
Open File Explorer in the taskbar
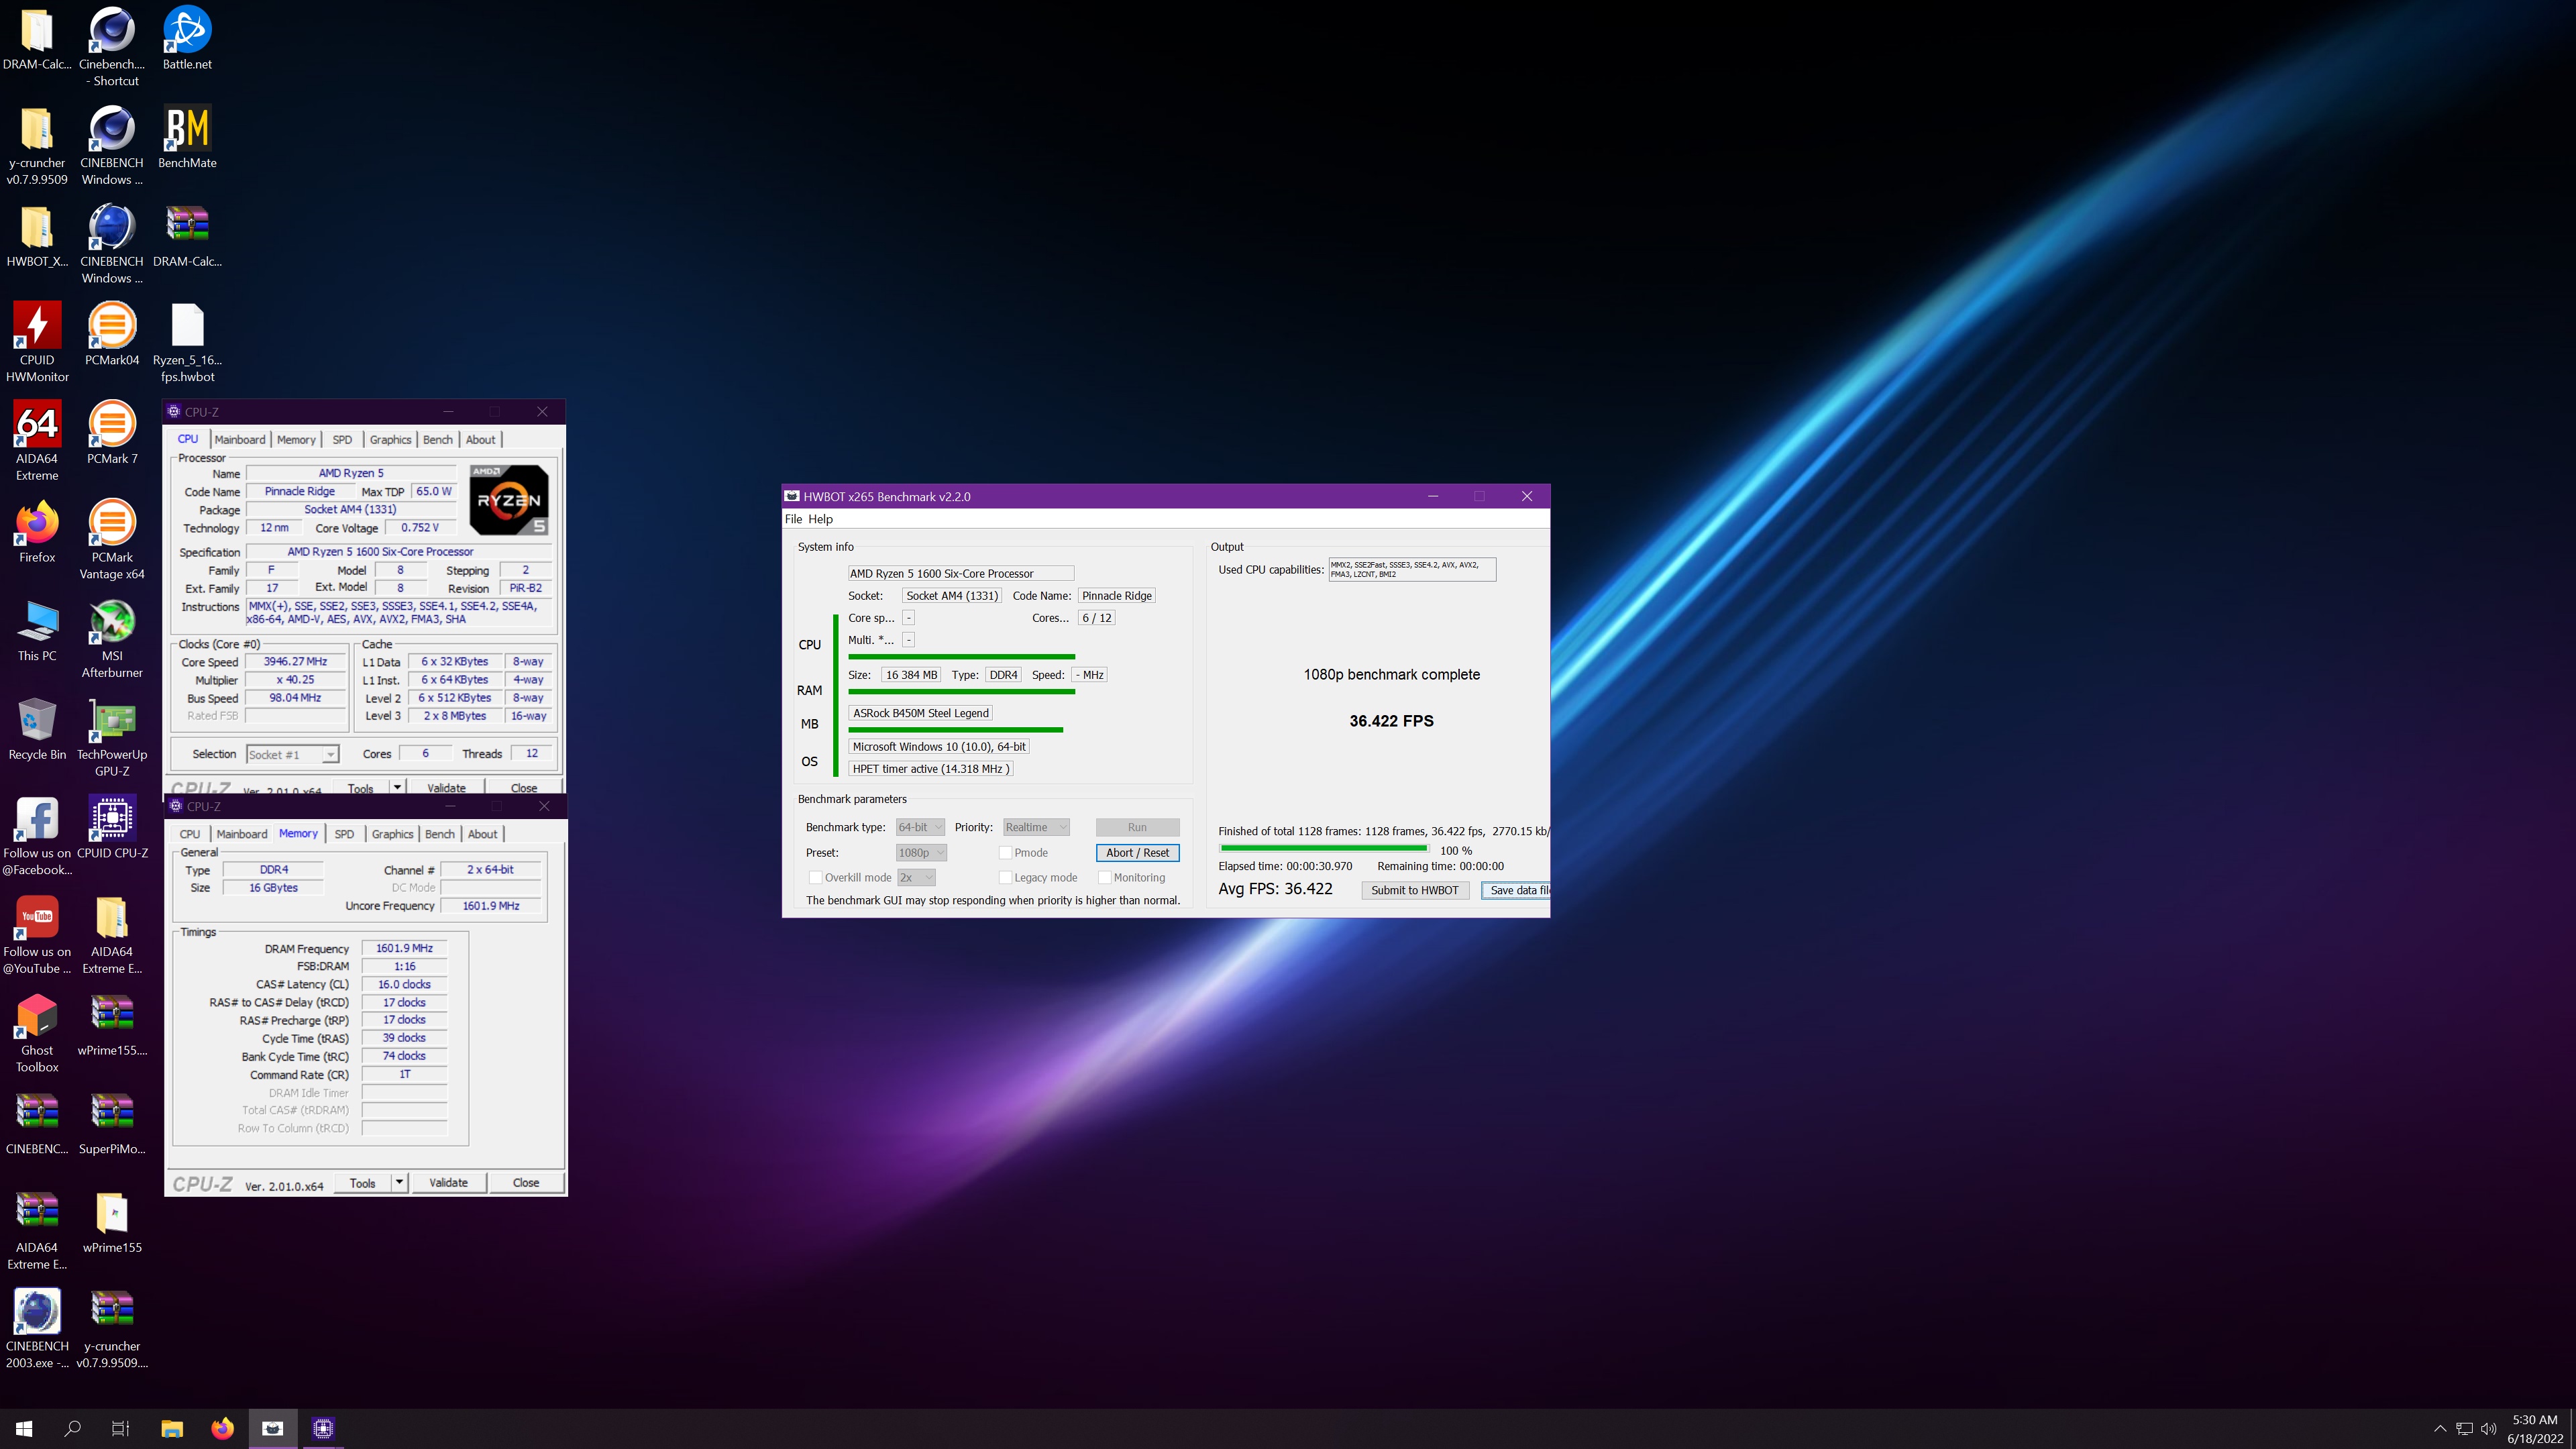click(172, 1428)
